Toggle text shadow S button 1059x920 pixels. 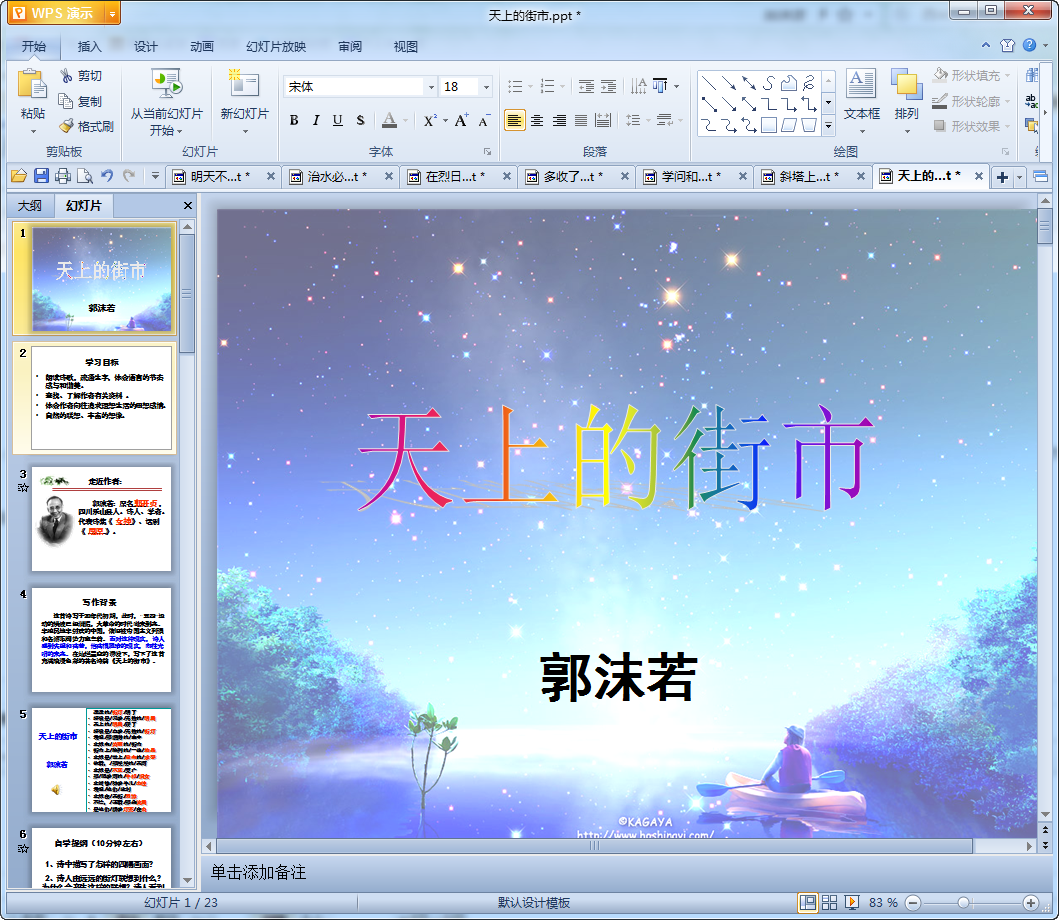tap(360, 120)
